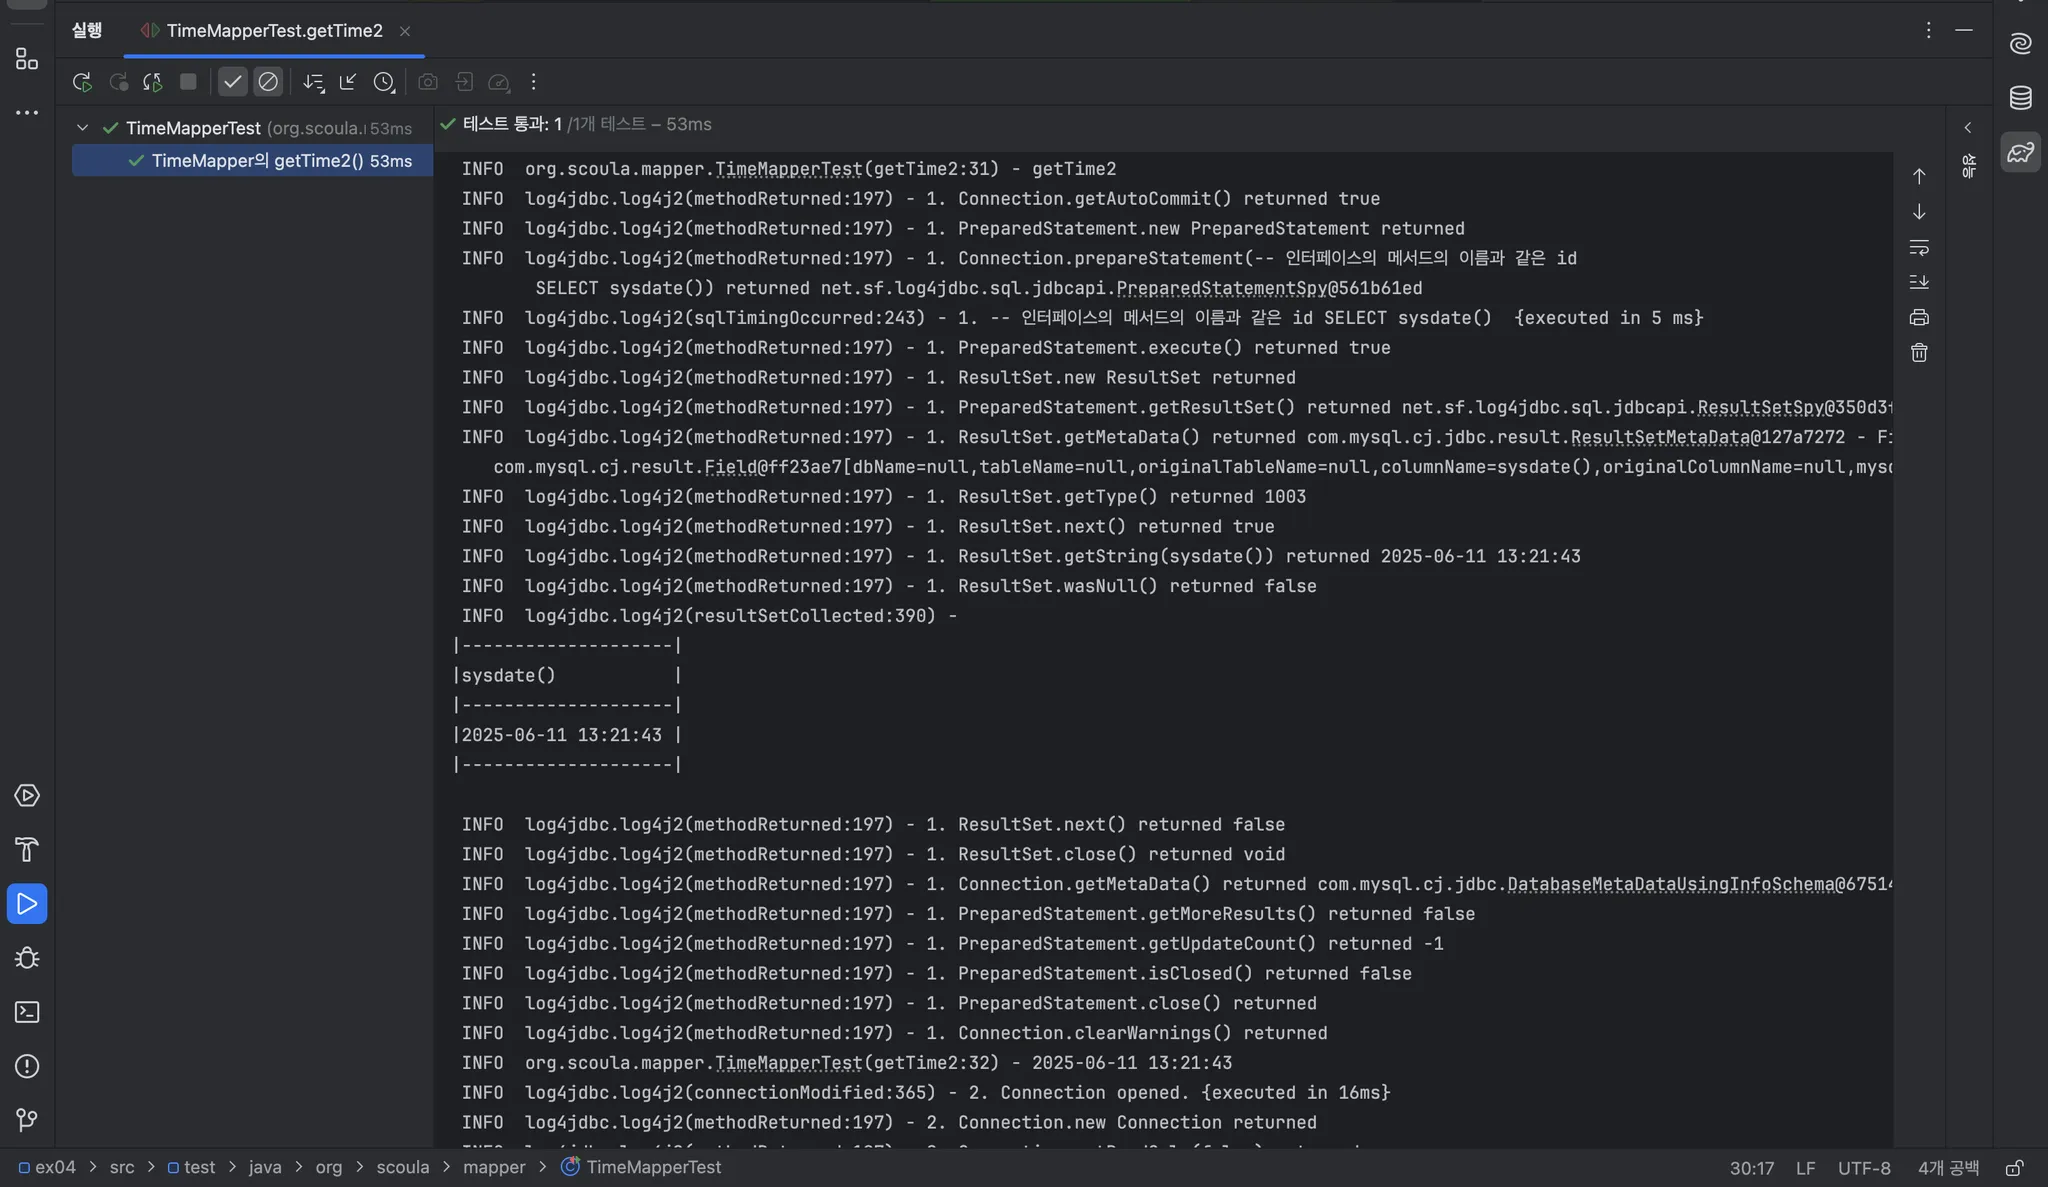The width and height of the screenshot is (2048, 1187).
Task: Hide the Run tool window
Action: (x=1964, y=30)
